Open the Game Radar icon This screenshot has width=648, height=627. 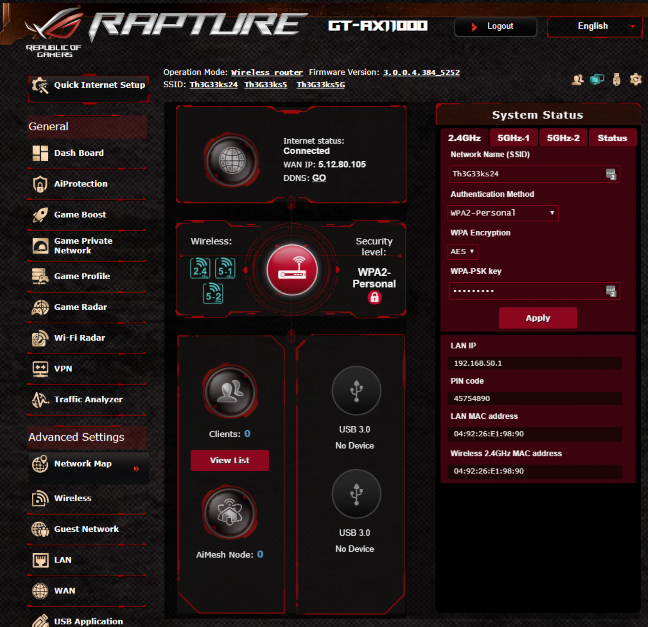pyautogui.click(x=40, y=307)
